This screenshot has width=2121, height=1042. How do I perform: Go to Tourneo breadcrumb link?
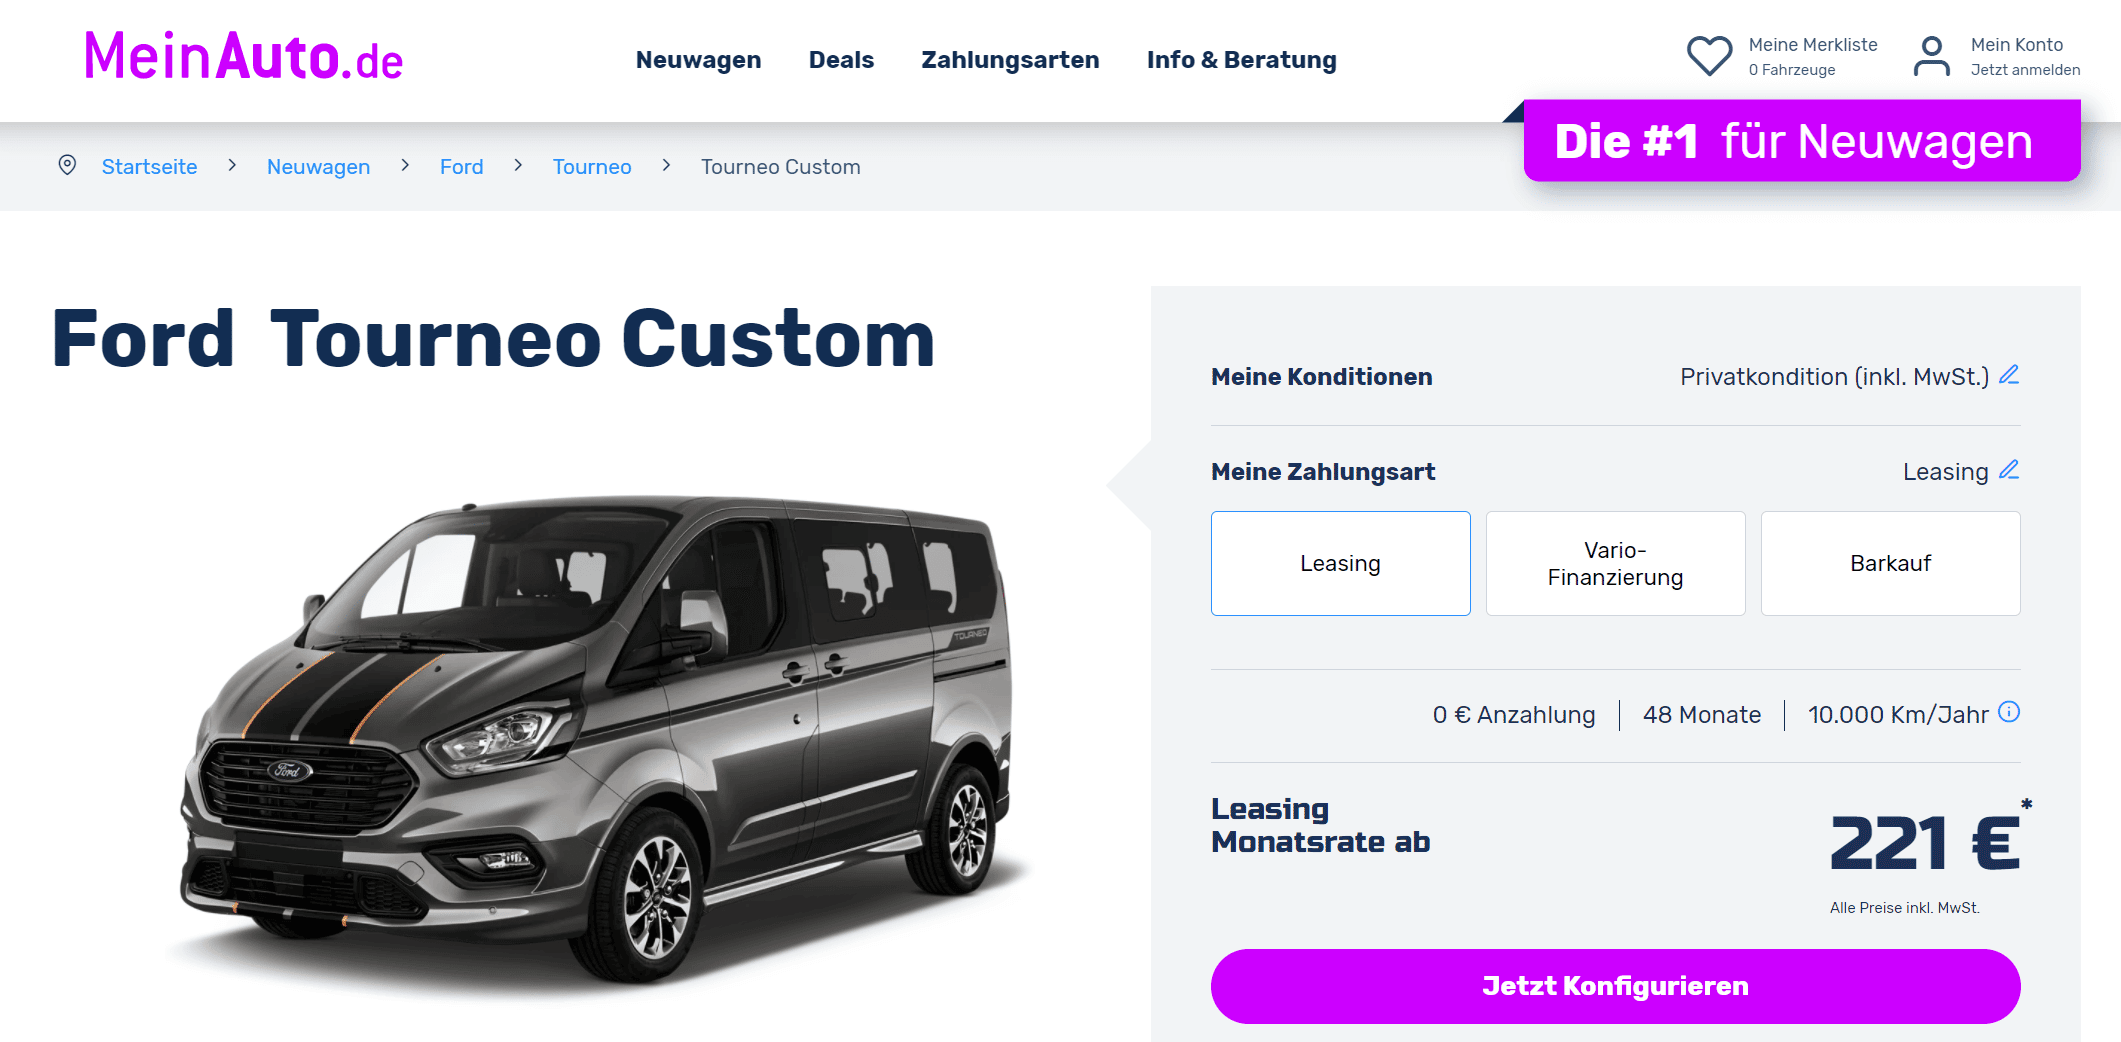tap(592, 167)
